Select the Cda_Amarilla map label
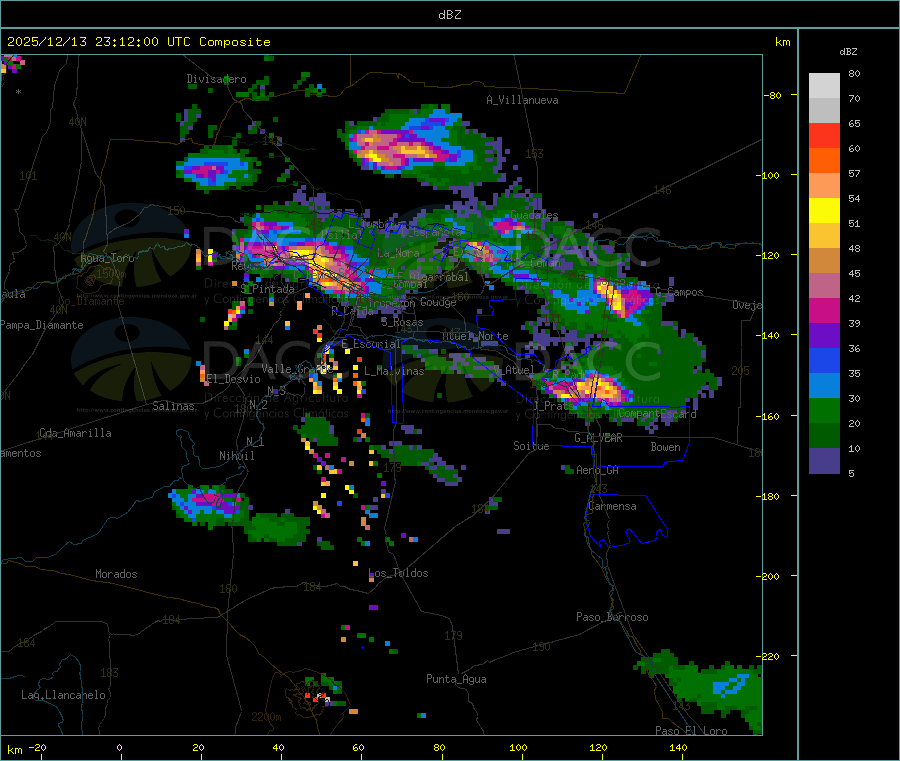This screenshot has width=900, height=761. tap(75, 433)
